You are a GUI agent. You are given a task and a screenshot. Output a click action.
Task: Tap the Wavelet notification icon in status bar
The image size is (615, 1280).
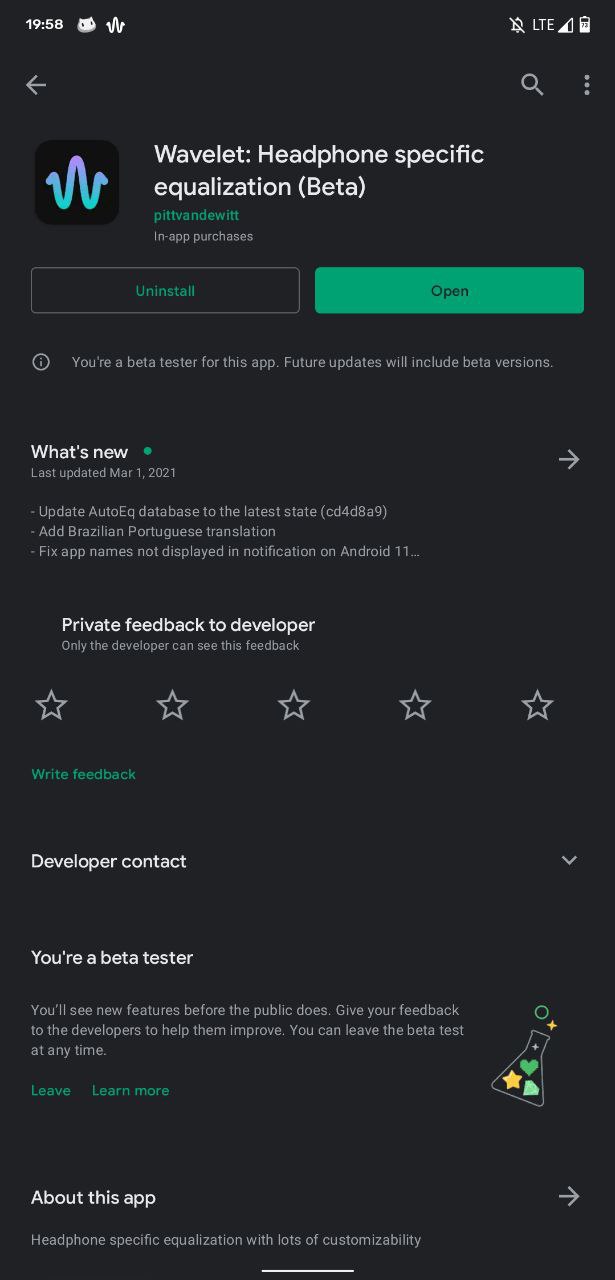[116, 25]
